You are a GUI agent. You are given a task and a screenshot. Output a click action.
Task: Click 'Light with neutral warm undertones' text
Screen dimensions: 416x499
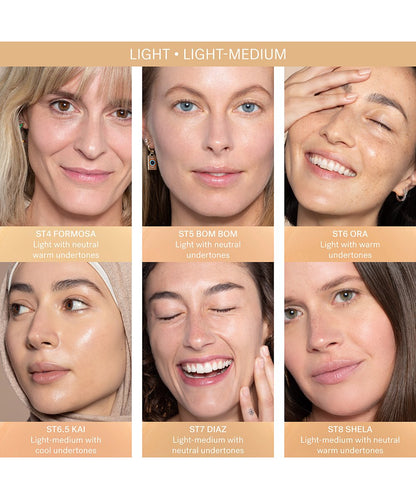pyautogui.click(x=66, y=250)
